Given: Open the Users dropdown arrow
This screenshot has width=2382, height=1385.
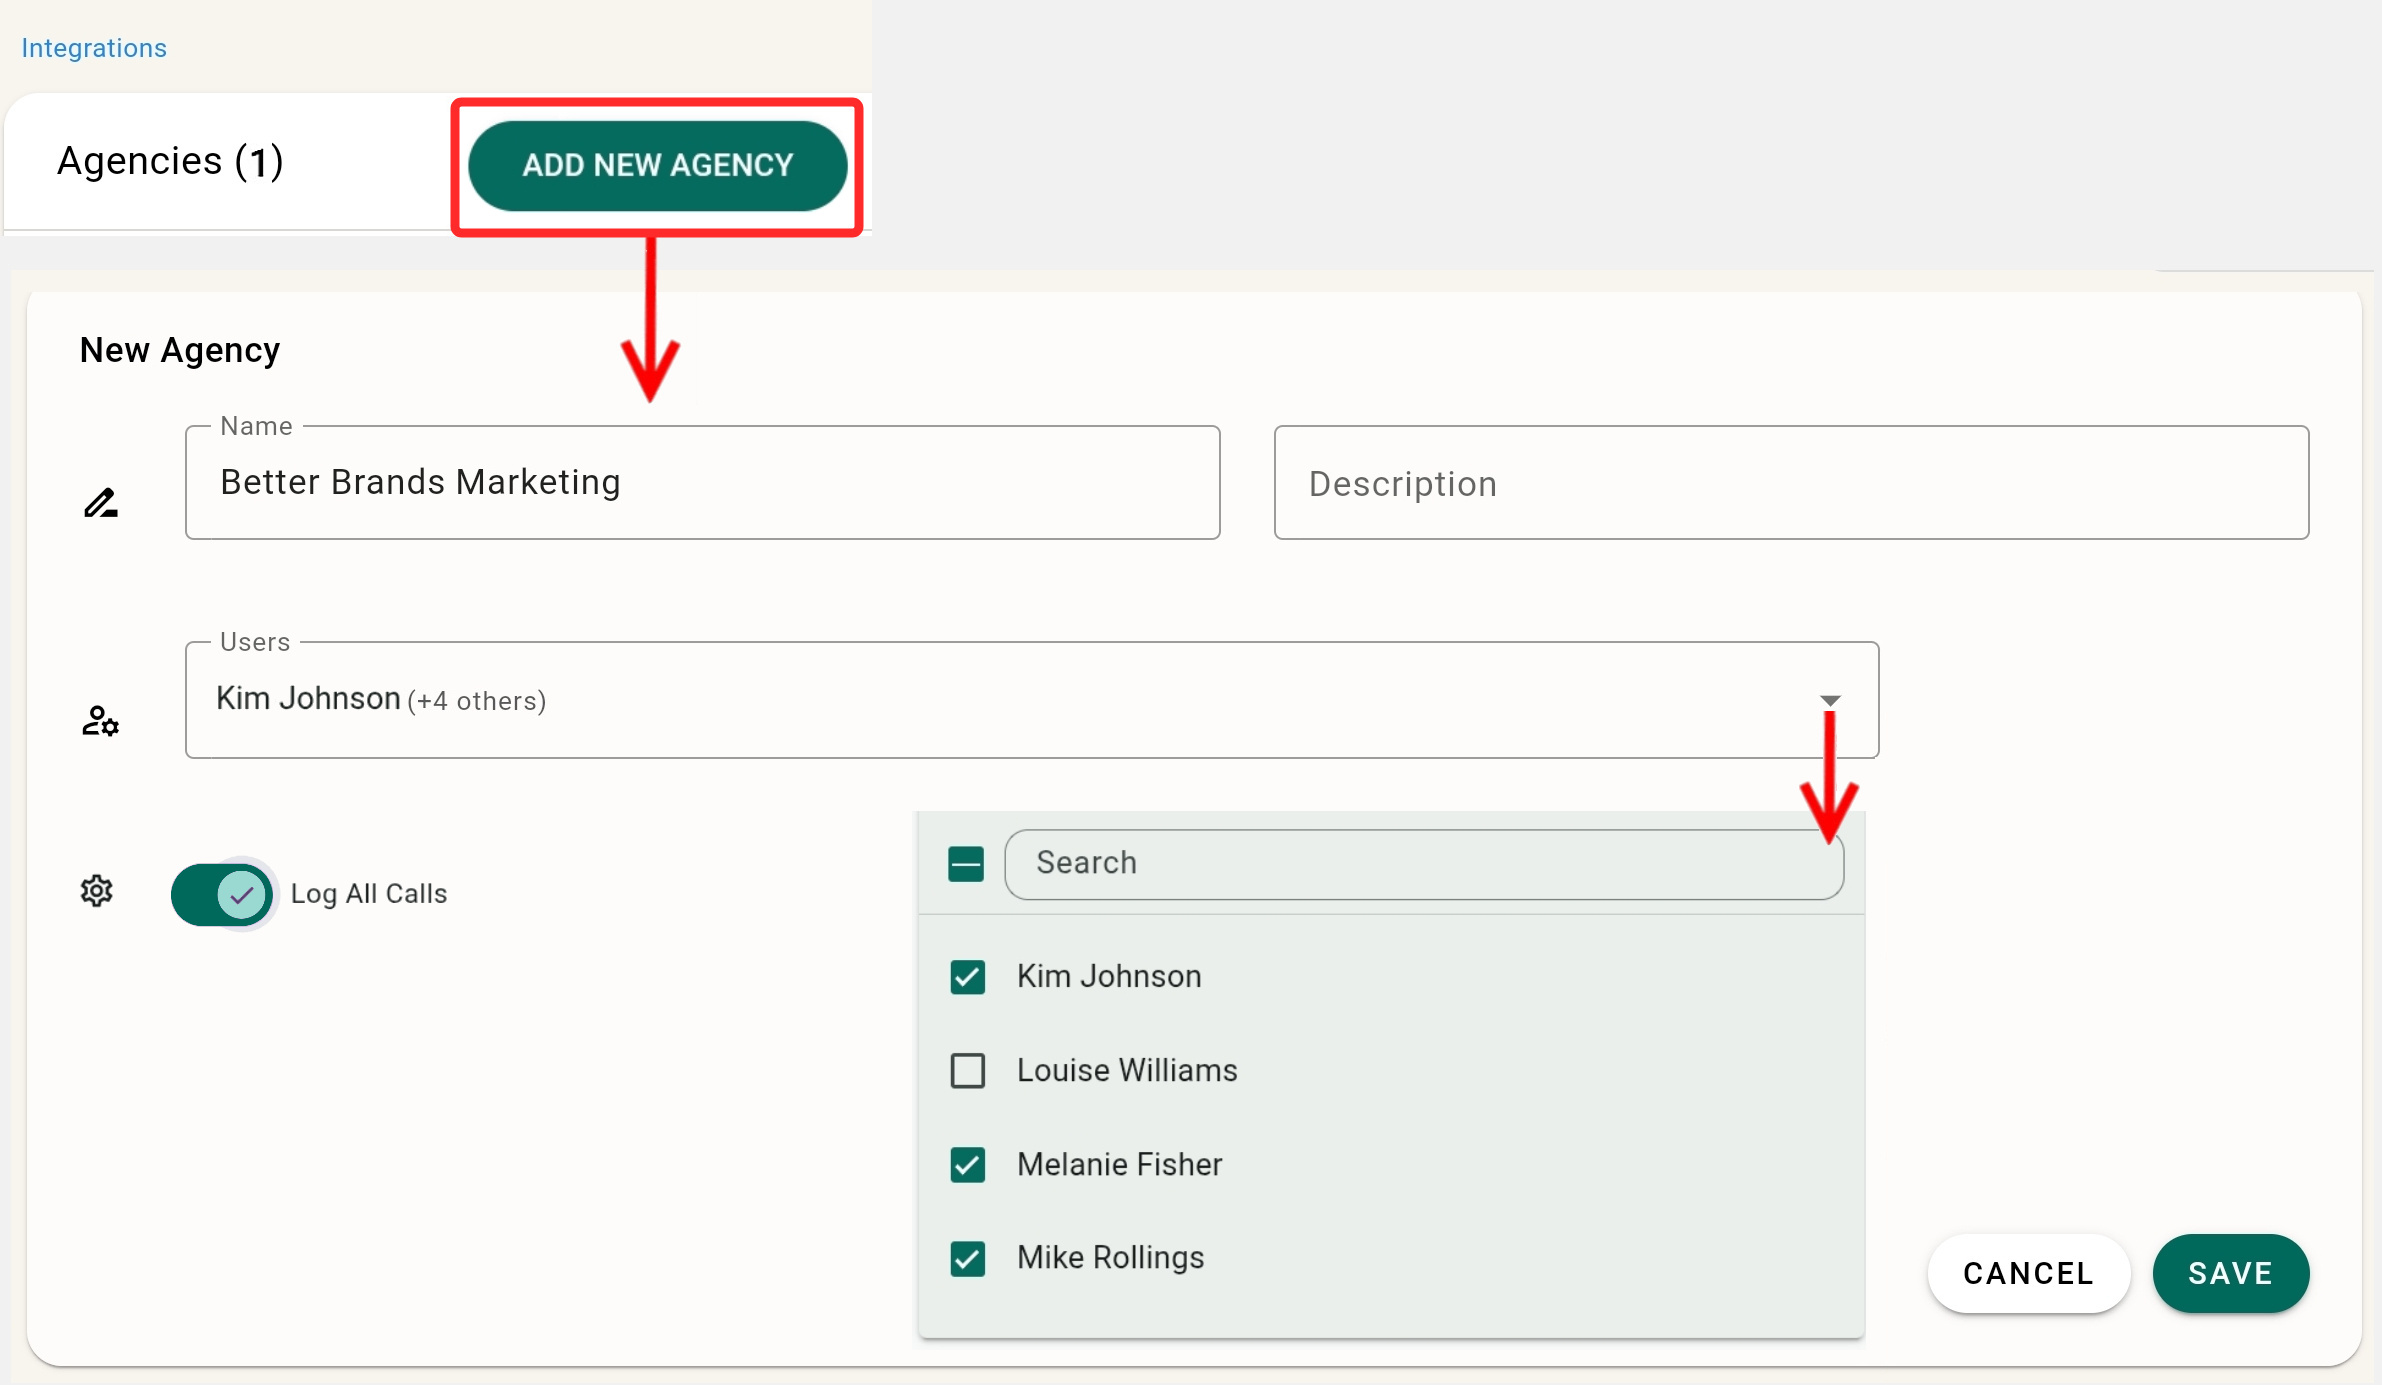Looking at the screenshot, I should click(x=1830, y=700).
